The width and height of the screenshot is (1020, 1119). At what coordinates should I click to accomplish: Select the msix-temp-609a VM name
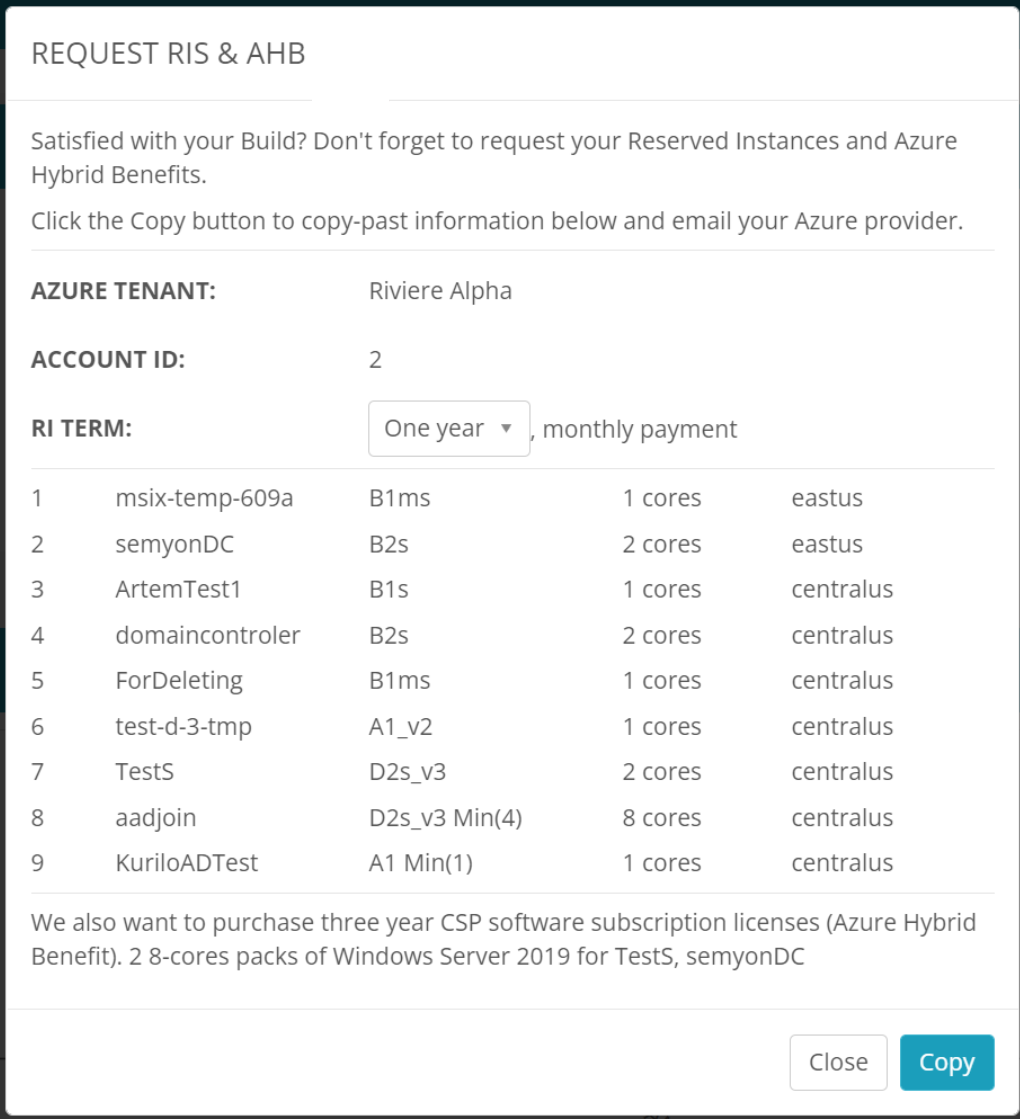point(204,498)
